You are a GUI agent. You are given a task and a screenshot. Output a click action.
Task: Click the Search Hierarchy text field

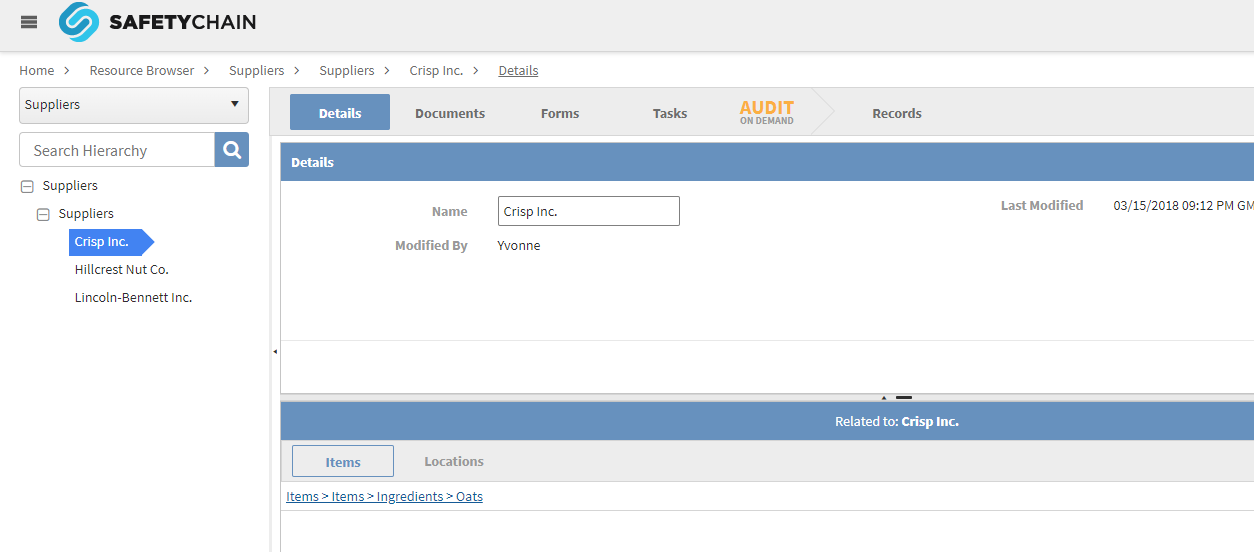pos(117,150)
